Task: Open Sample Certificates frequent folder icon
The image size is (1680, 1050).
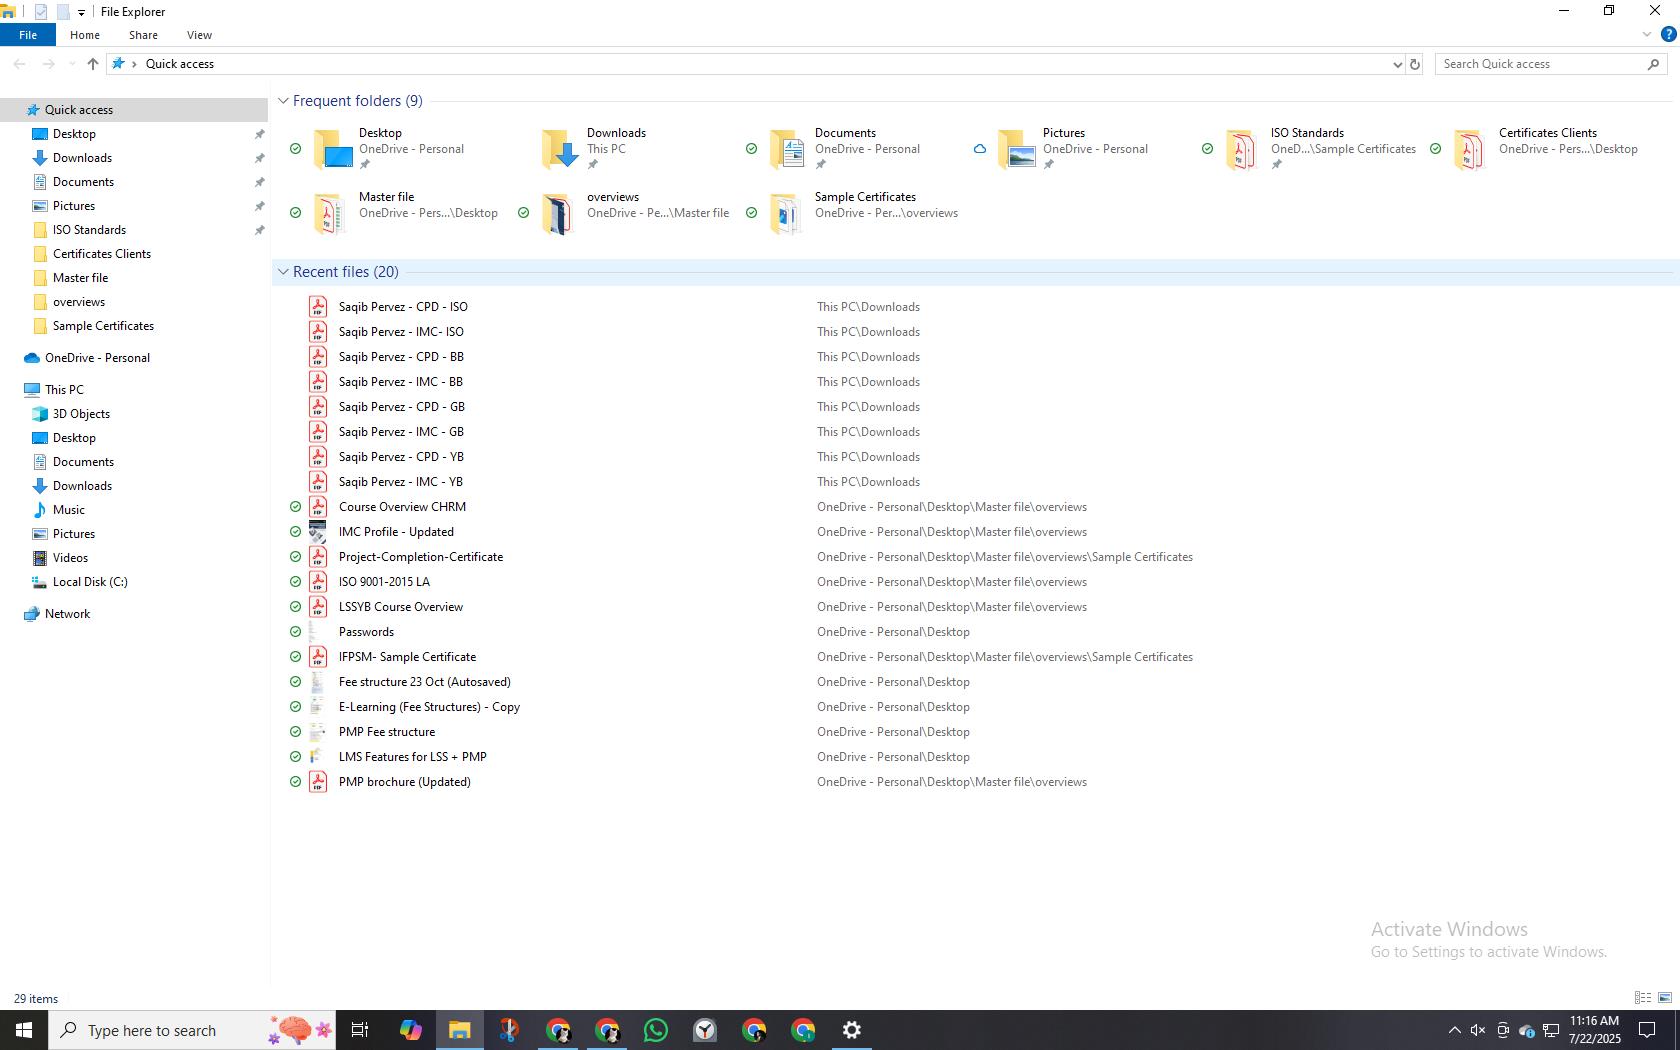Action: [x=787, y=213]
